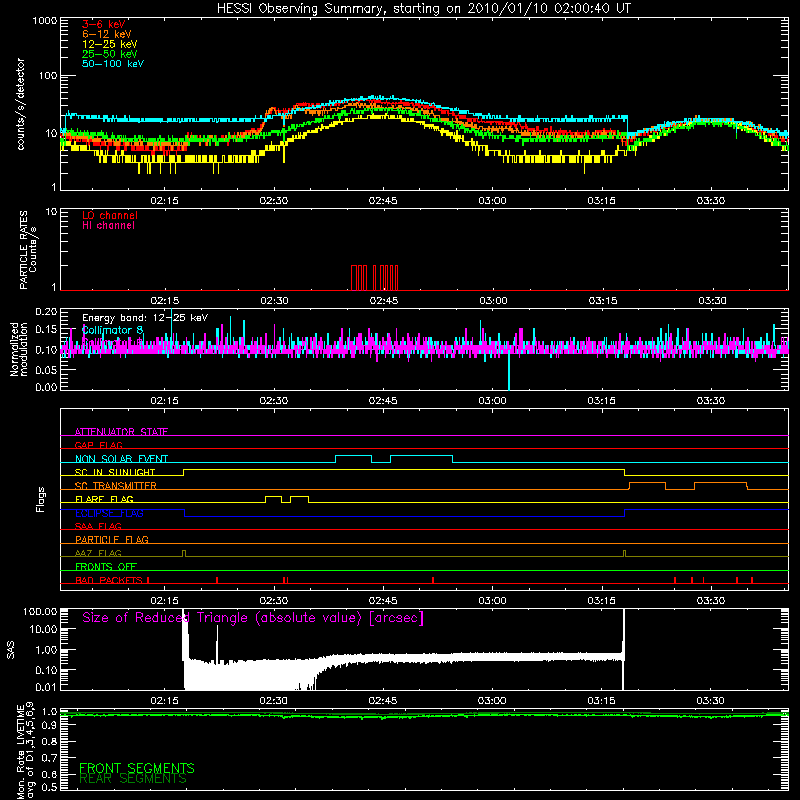The width and height of the screenshot is (800, 800).
Task: Select the SC TRANSMITTER flag label
Action: 116,486
